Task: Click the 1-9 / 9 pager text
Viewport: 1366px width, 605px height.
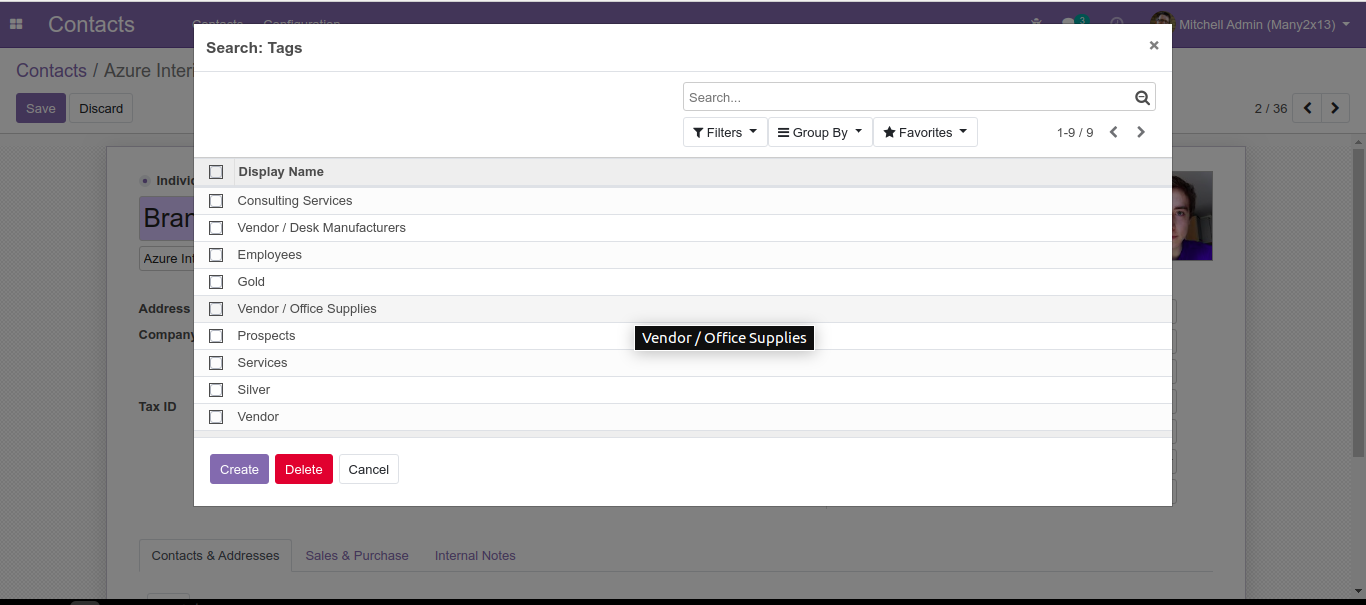Action: pos(1075,132)
